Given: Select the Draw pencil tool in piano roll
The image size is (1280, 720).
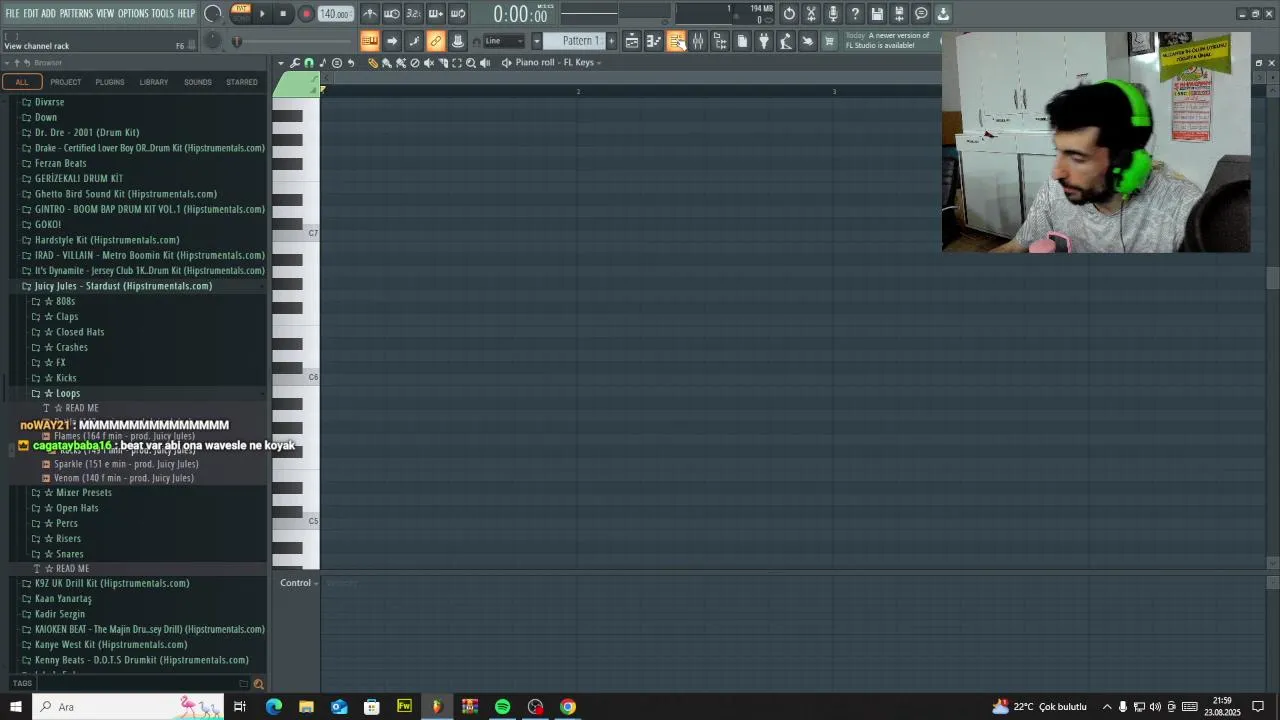Looking at the screenshot, I should (x=372, y=62).
